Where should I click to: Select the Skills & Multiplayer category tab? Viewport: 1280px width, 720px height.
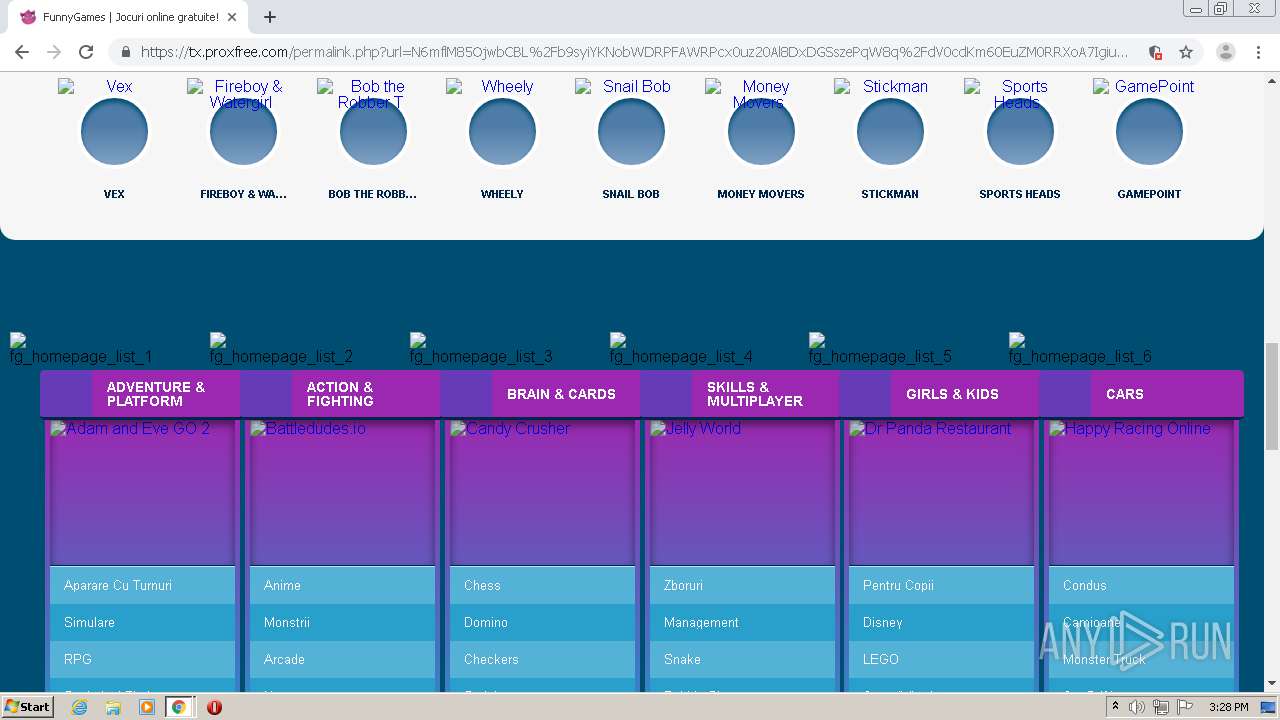[x=740, y=394]
